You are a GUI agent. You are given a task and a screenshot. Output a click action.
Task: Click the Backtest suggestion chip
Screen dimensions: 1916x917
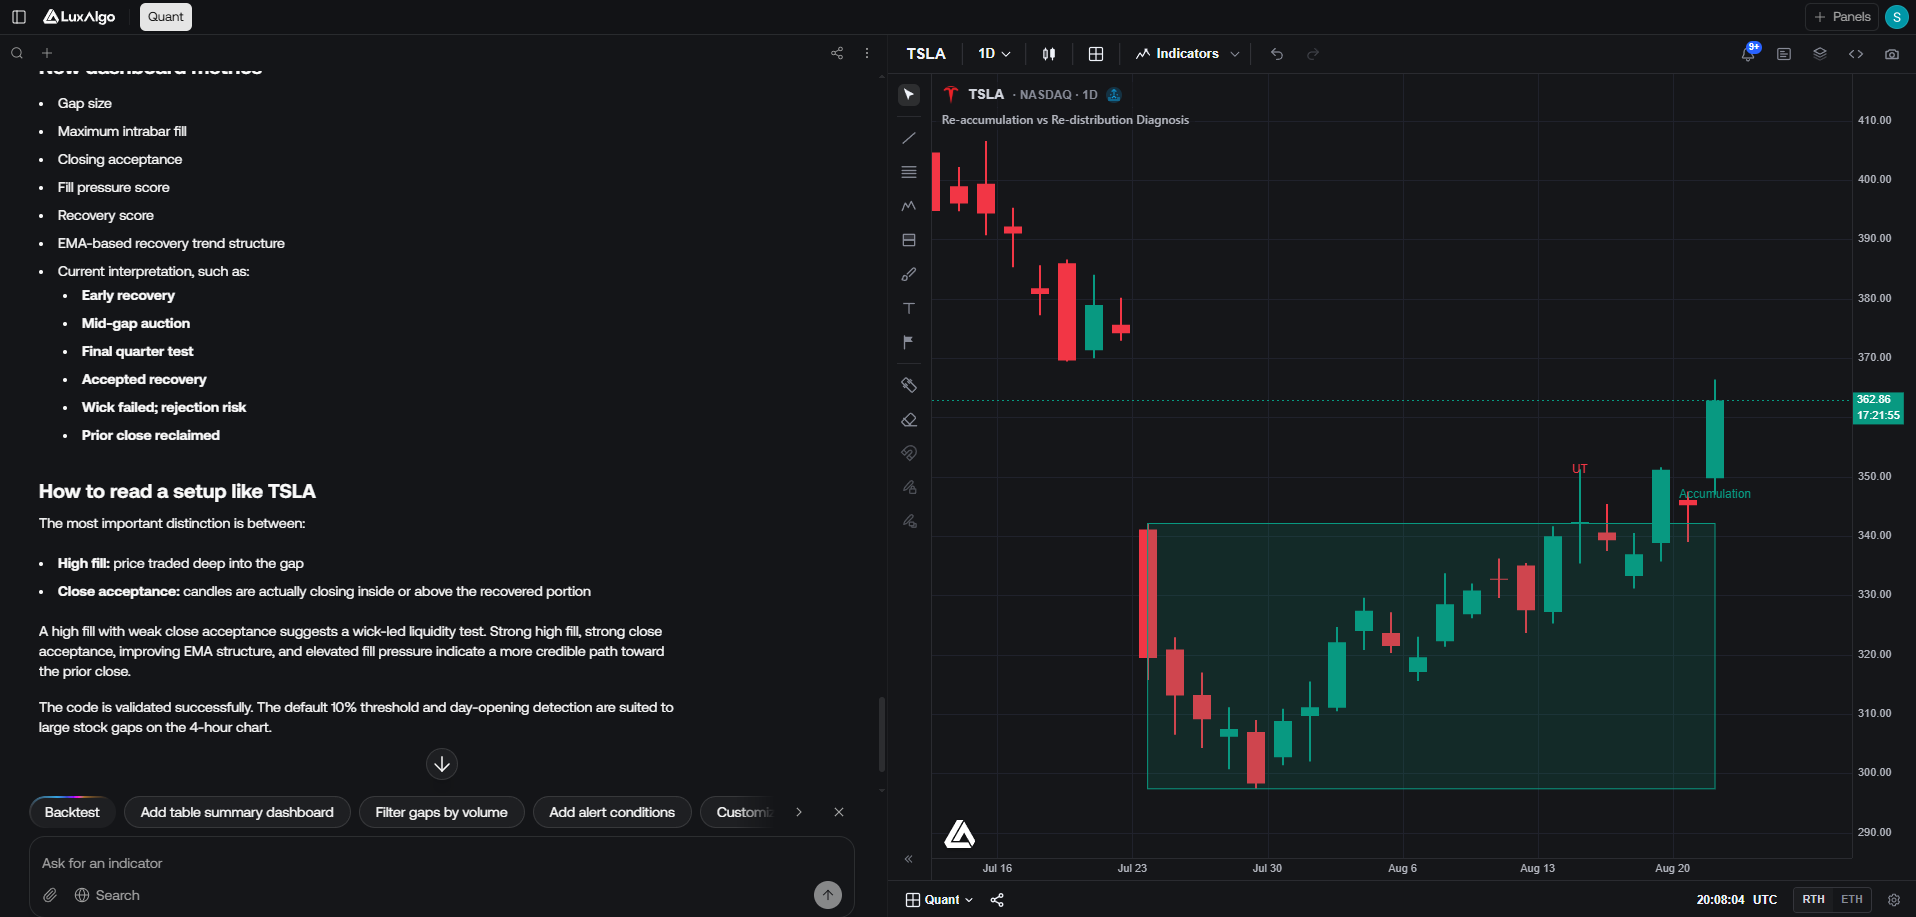(x=72, y=812)
